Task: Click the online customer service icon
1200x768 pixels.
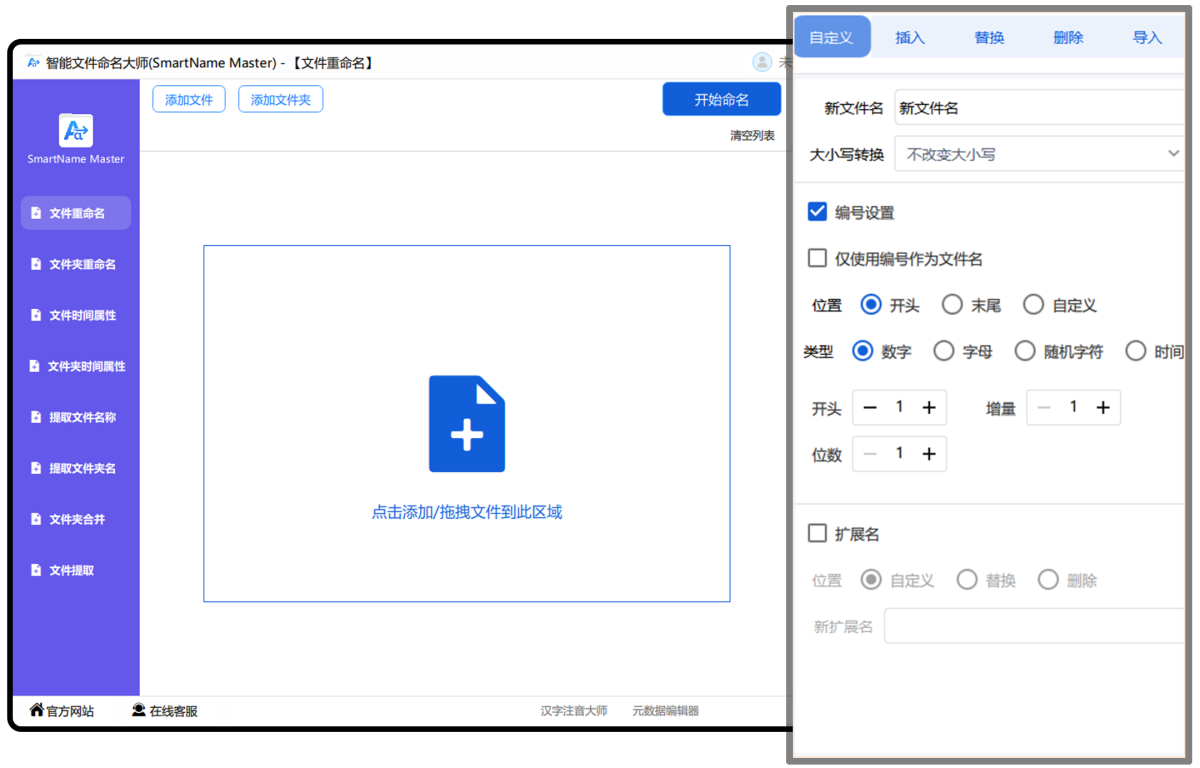Action: [139, 710]
